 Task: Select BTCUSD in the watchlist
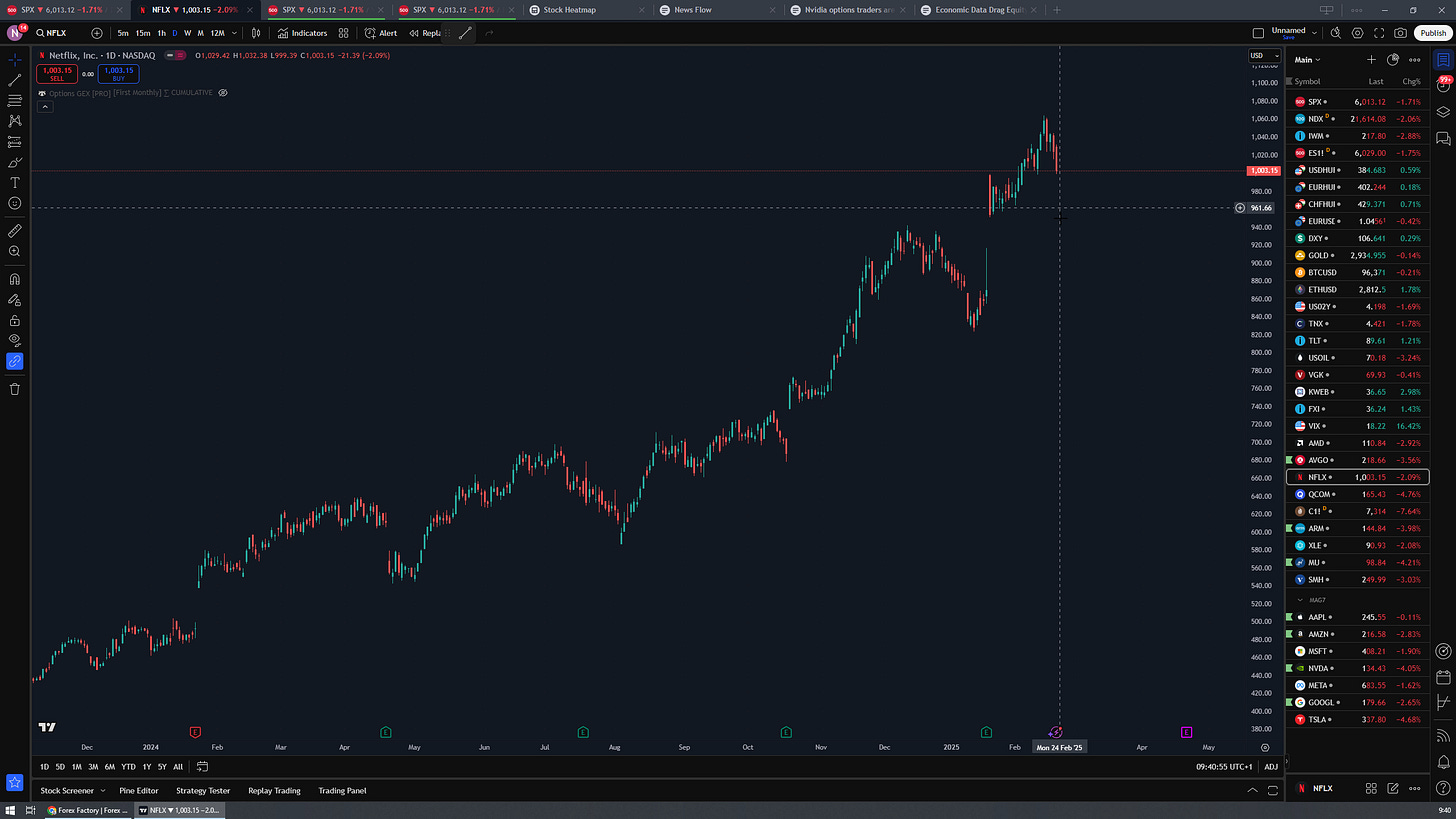pos(1358,273)
